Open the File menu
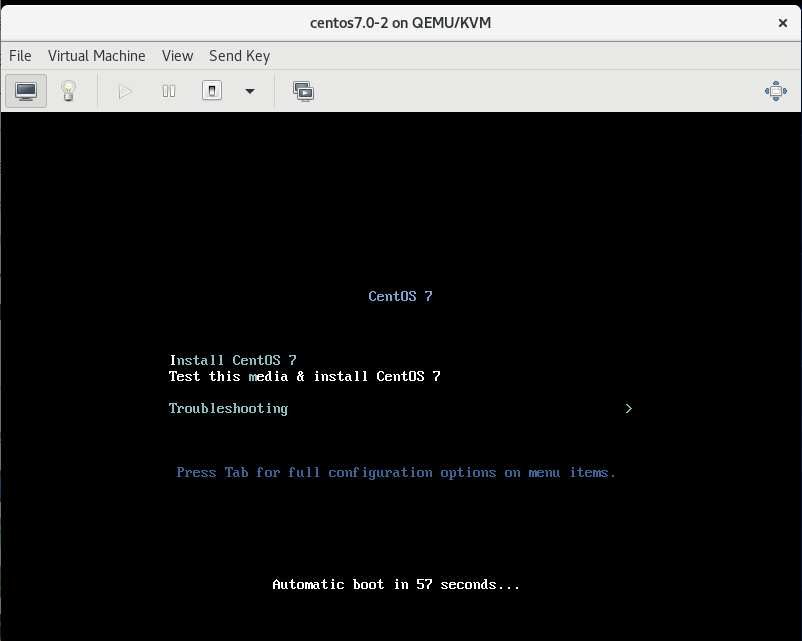802x641 pixels. tap(20, 56)
